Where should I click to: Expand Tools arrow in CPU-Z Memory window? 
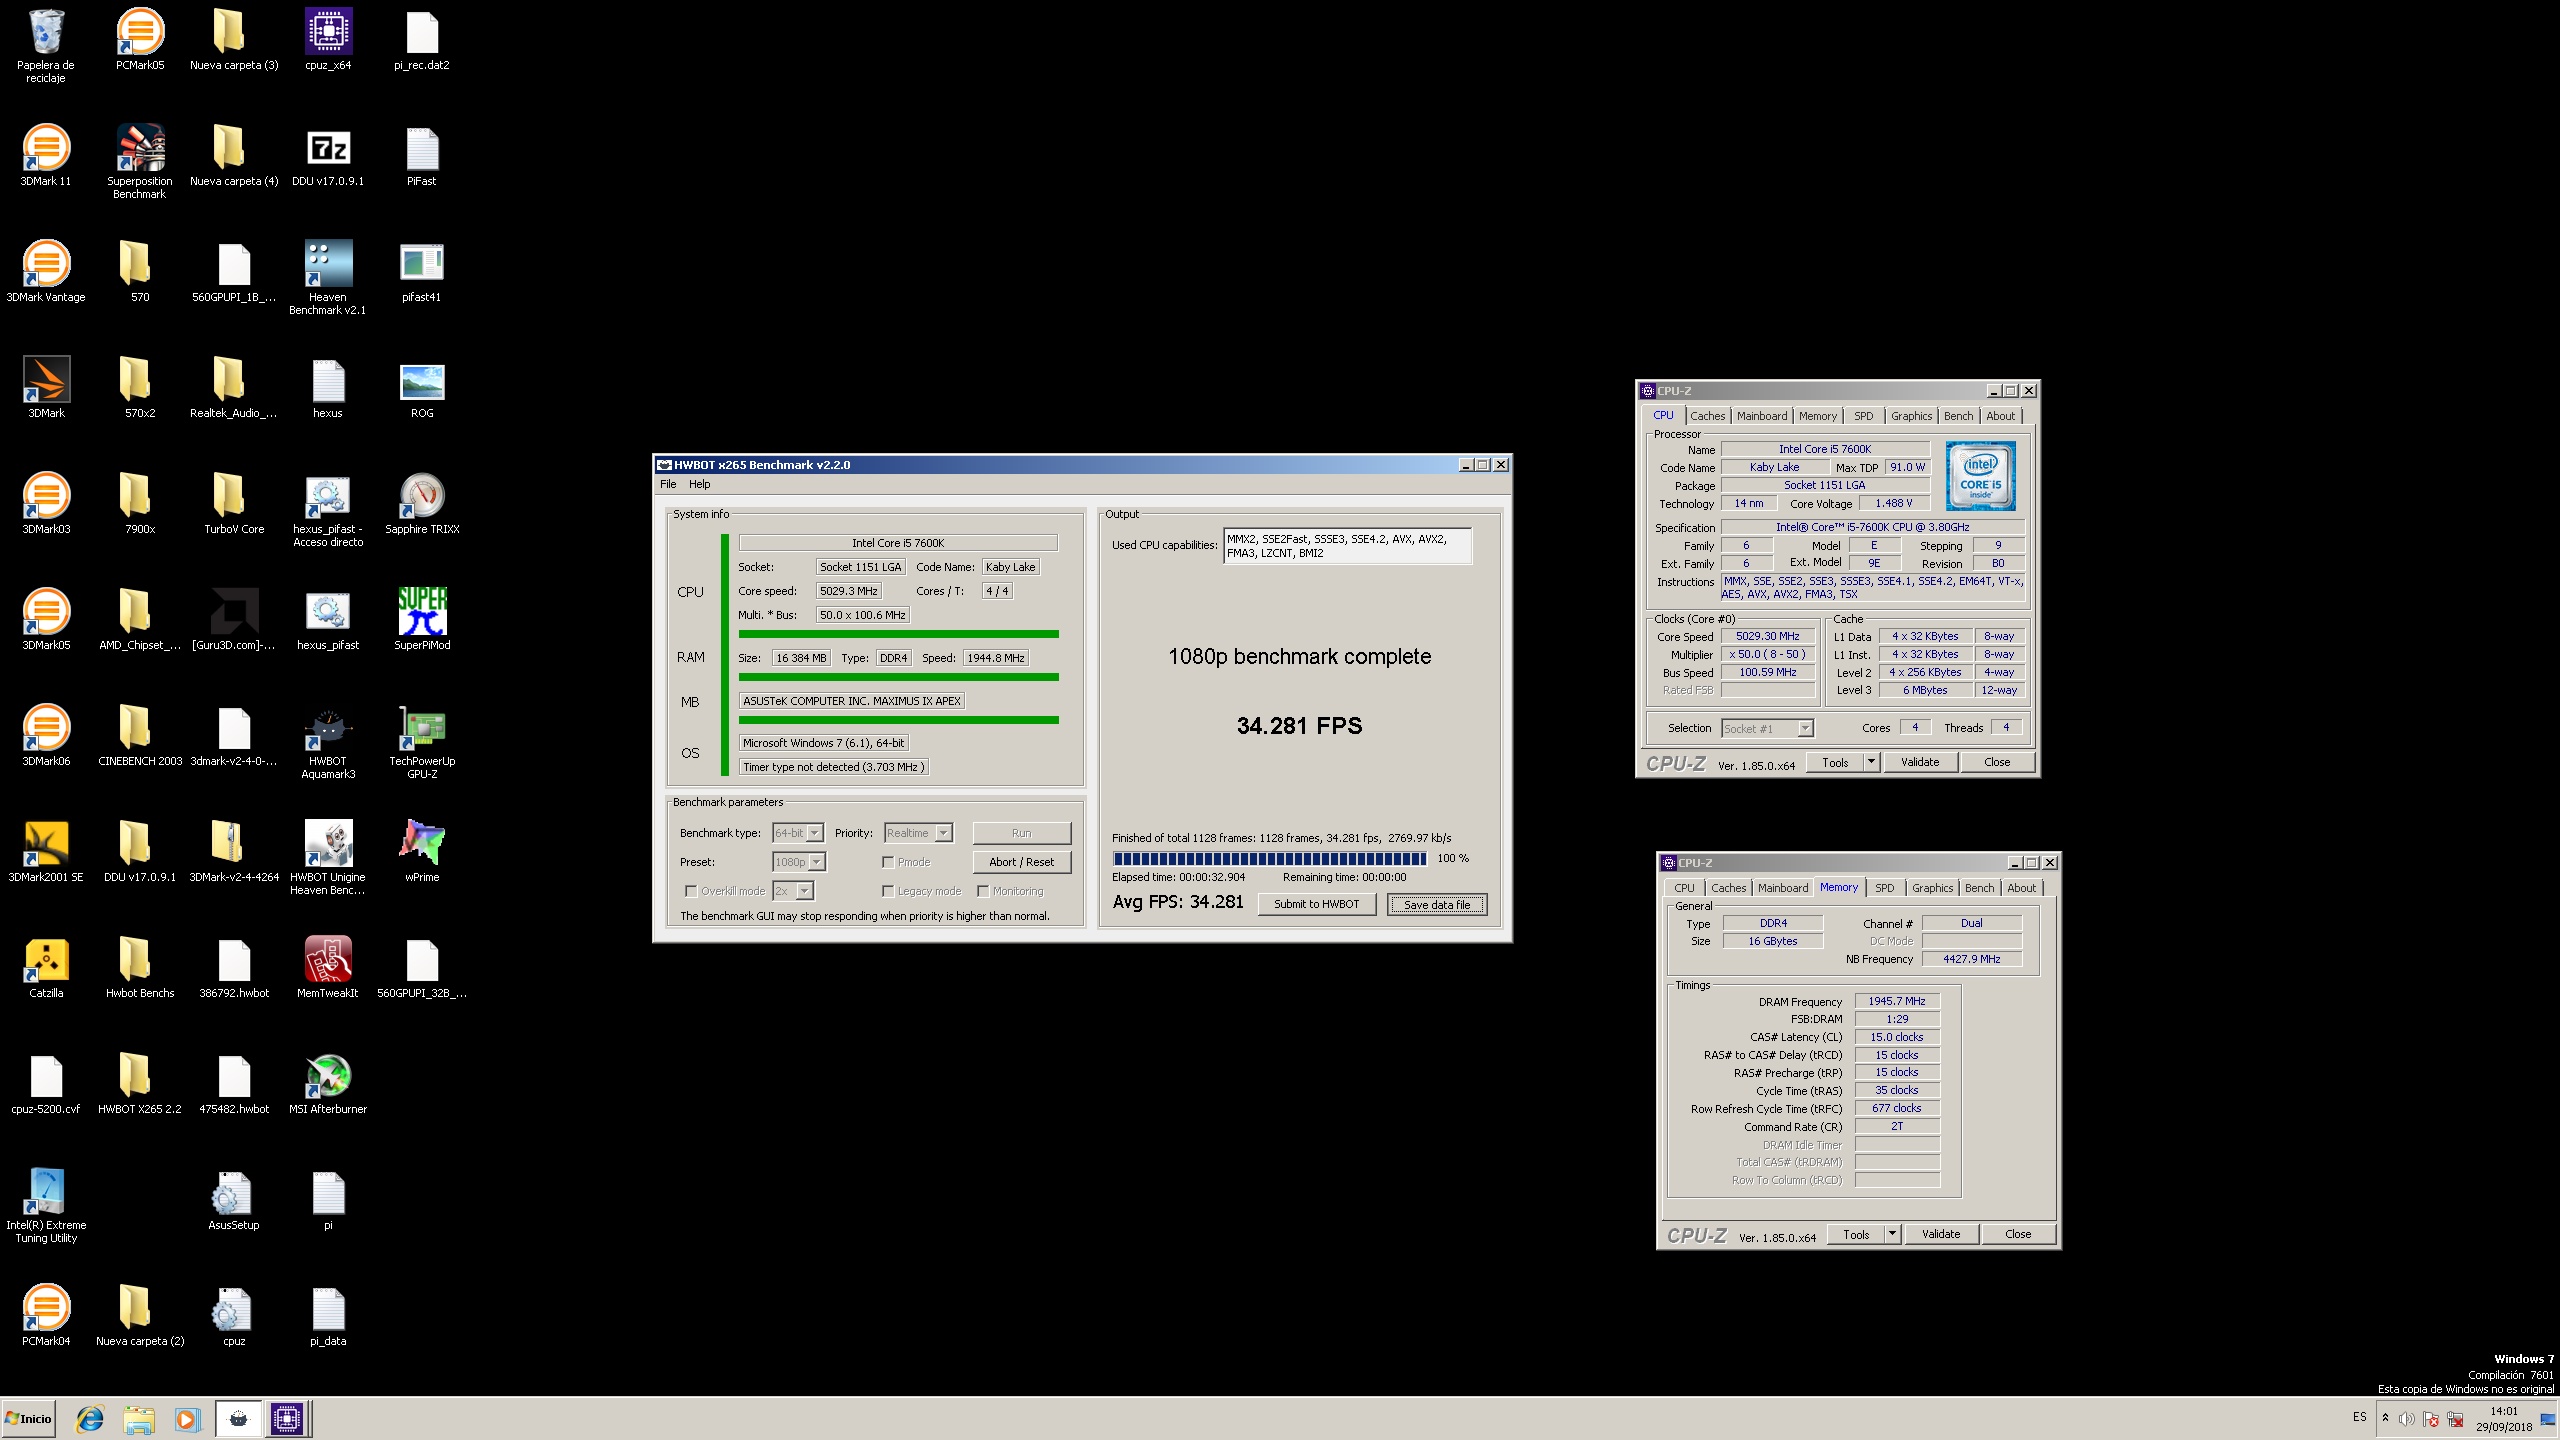pos(1892,1234)
